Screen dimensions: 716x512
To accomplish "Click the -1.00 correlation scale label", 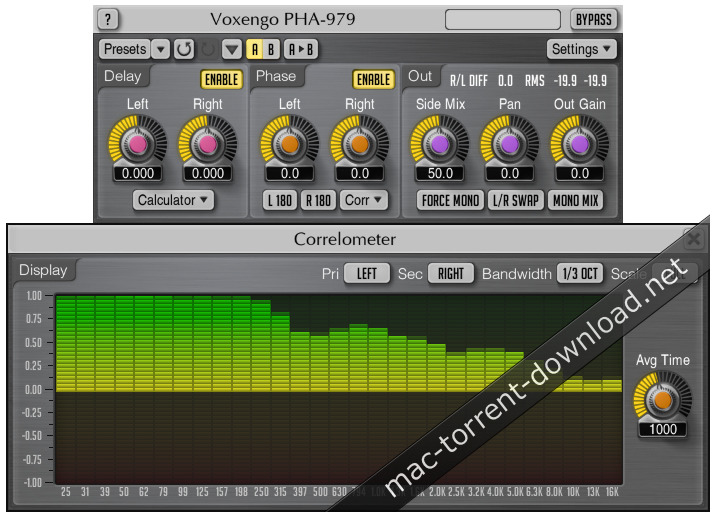I will [32, 483].
